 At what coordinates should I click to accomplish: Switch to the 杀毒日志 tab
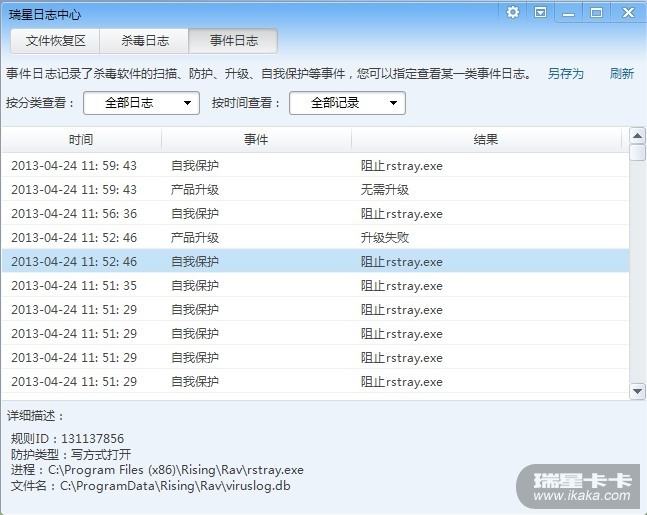point(144,41)
